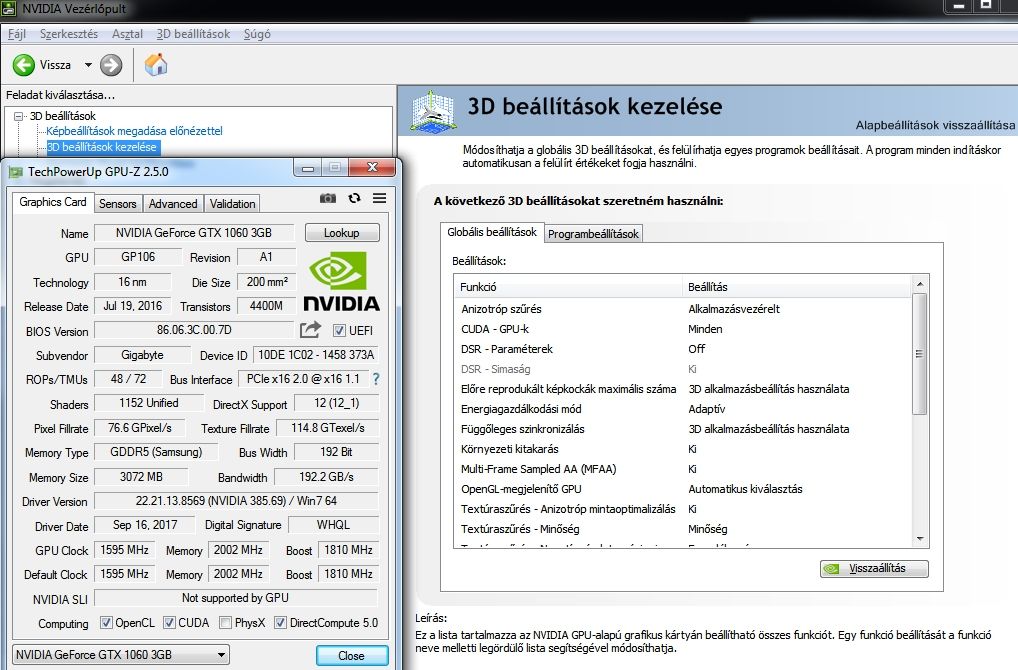Image resolution: width=1018 pixels, height=670 pixels.
Task: Open the Vissza history dropdown arrow
Action: pos(88,65)
